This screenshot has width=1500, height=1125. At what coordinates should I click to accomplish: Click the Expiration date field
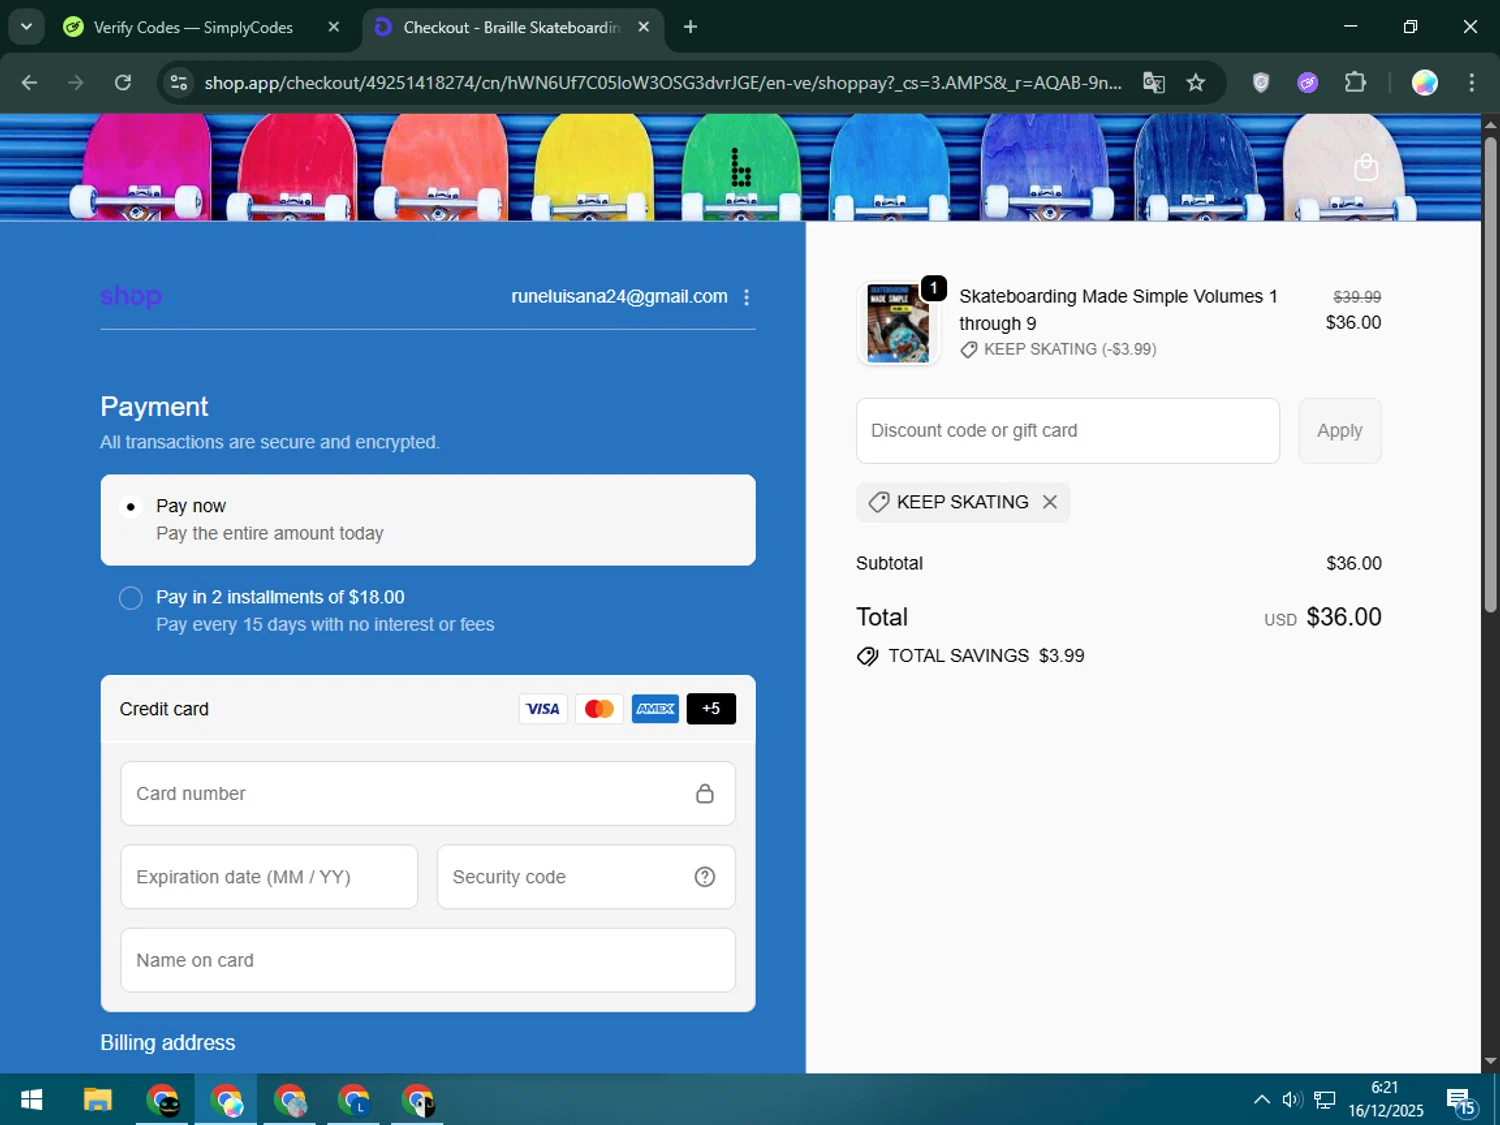pos(269,877)
